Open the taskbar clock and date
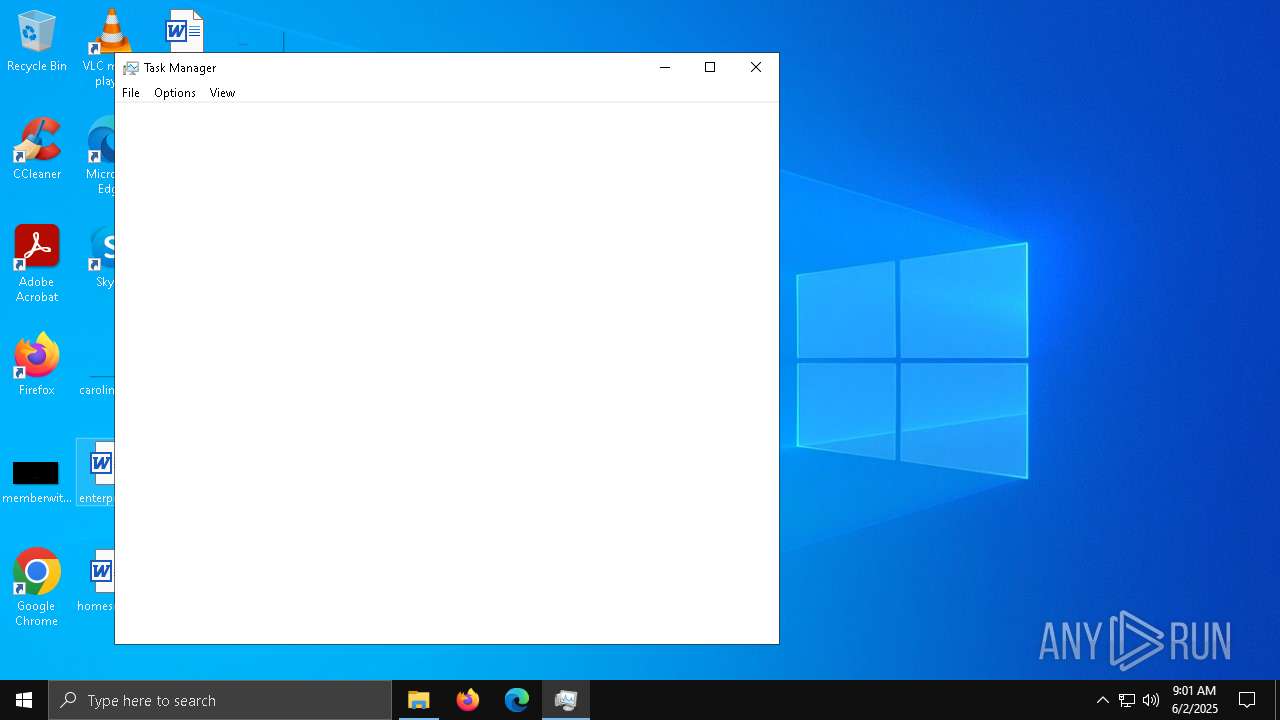This screenshot has width=1280, height=720. click(1195, 700)
